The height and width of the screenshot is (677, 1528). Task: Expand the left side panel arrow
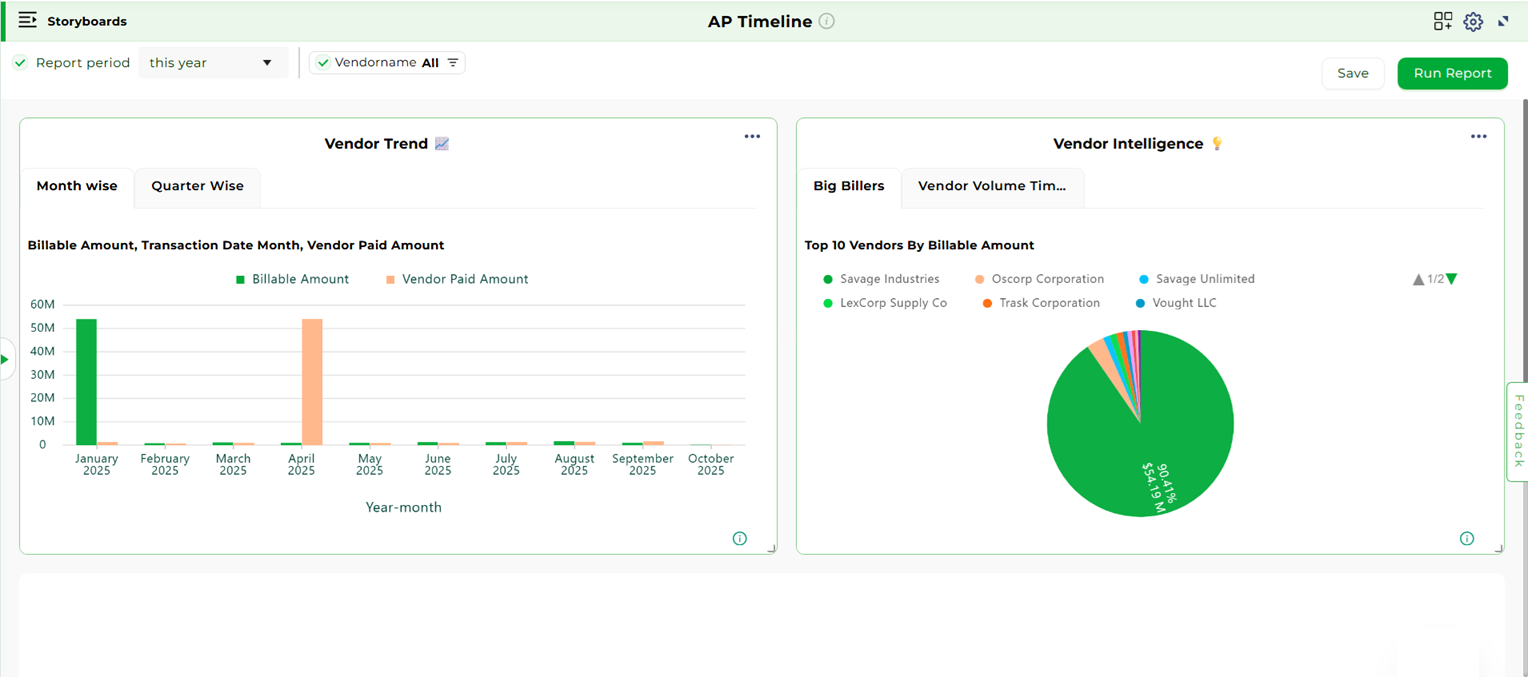(6, 359)
